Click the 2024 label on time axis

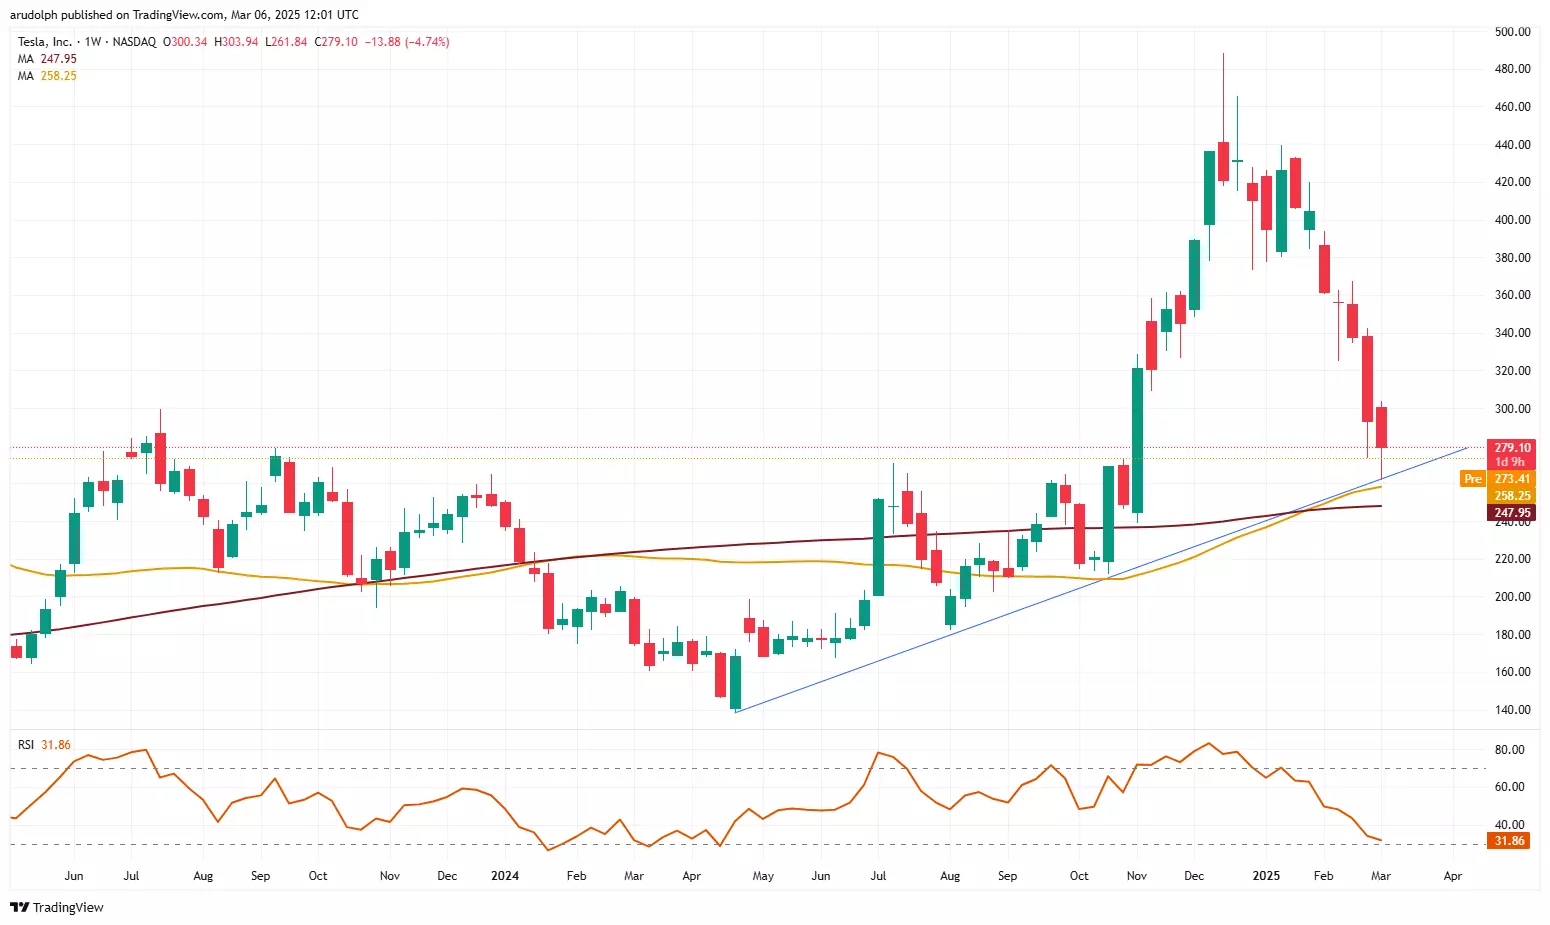[505, 876]
